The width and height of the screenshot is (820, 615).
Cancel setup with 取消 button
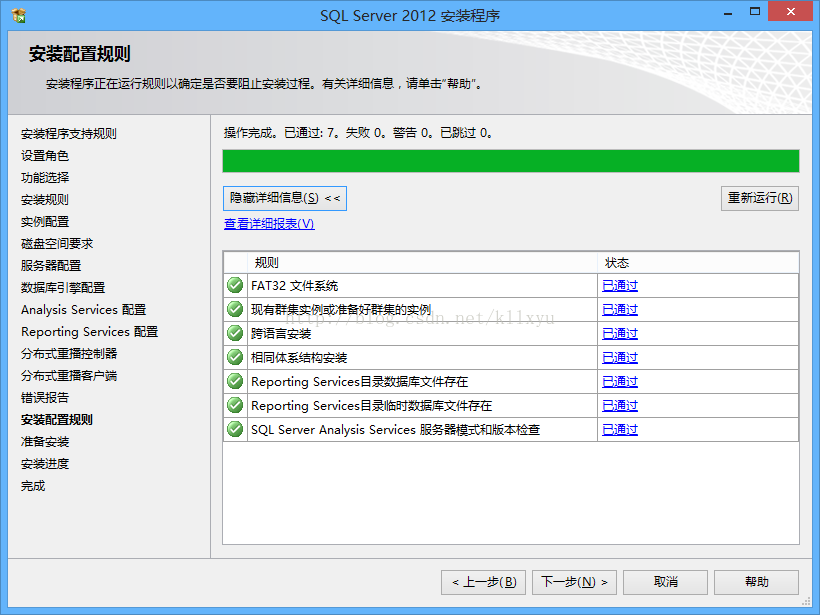click(x=665, y=582)
